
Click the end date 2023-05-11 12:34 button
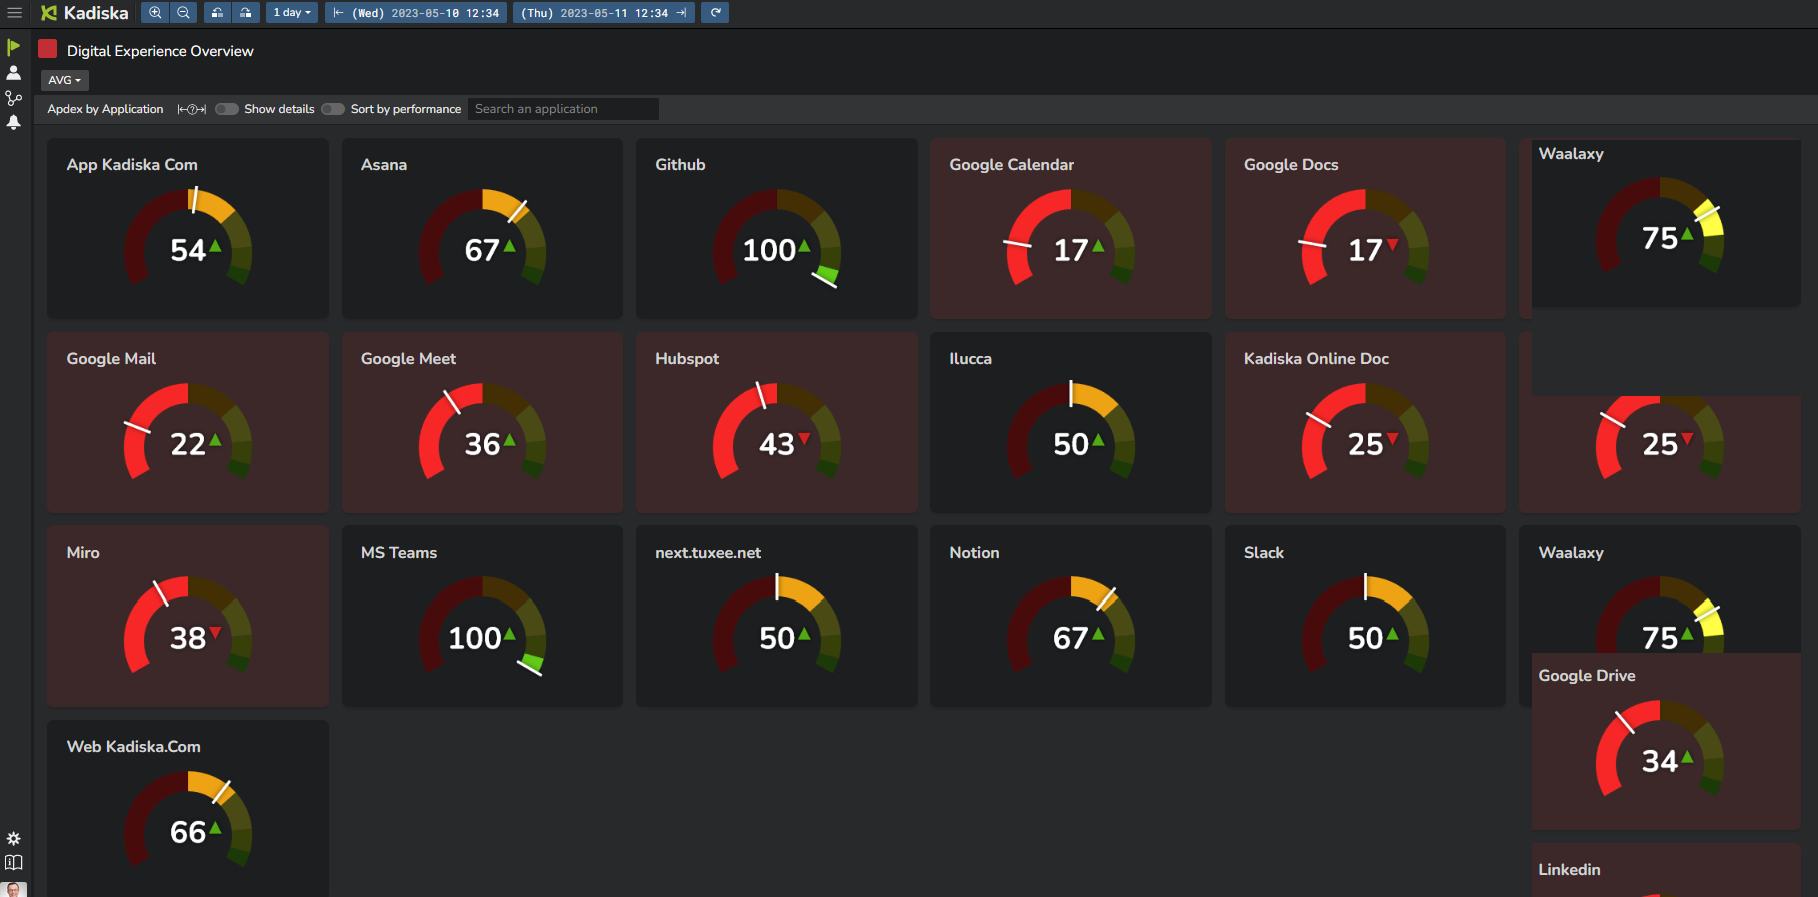(x=603, y=13)
